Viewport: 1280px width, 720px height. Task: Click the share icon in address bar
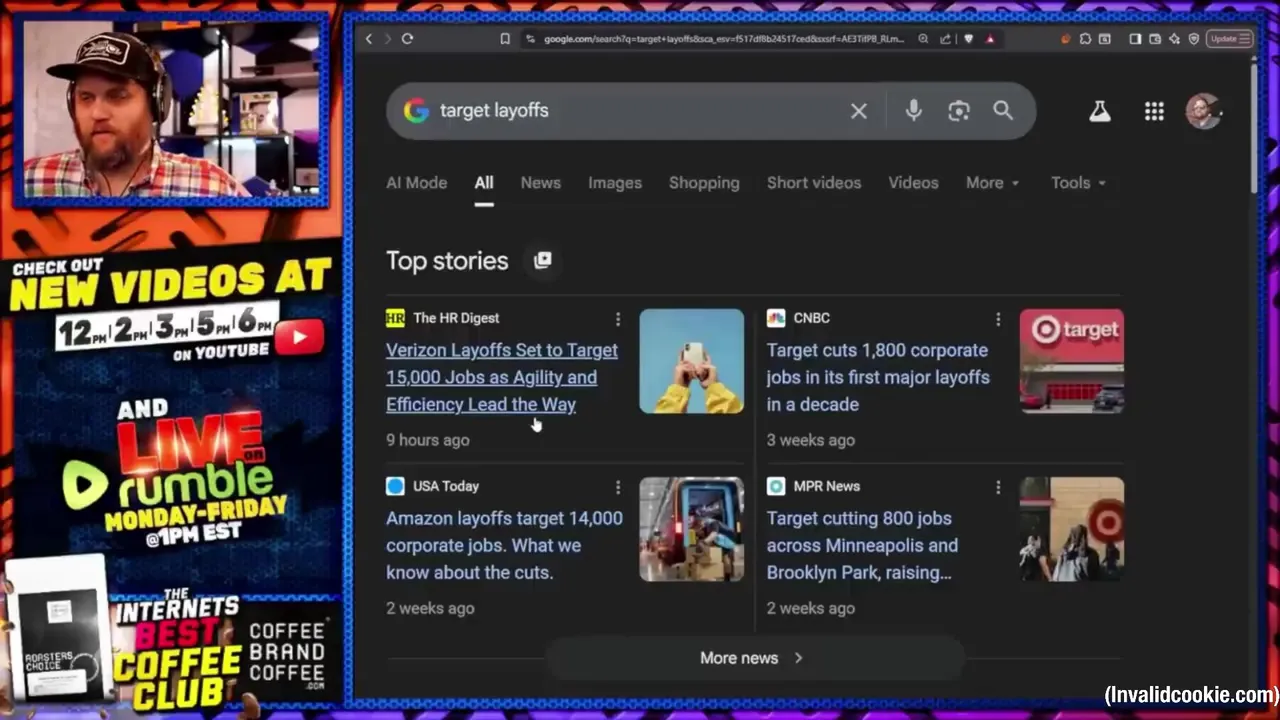pyautogui.click(x=946, y=39)
